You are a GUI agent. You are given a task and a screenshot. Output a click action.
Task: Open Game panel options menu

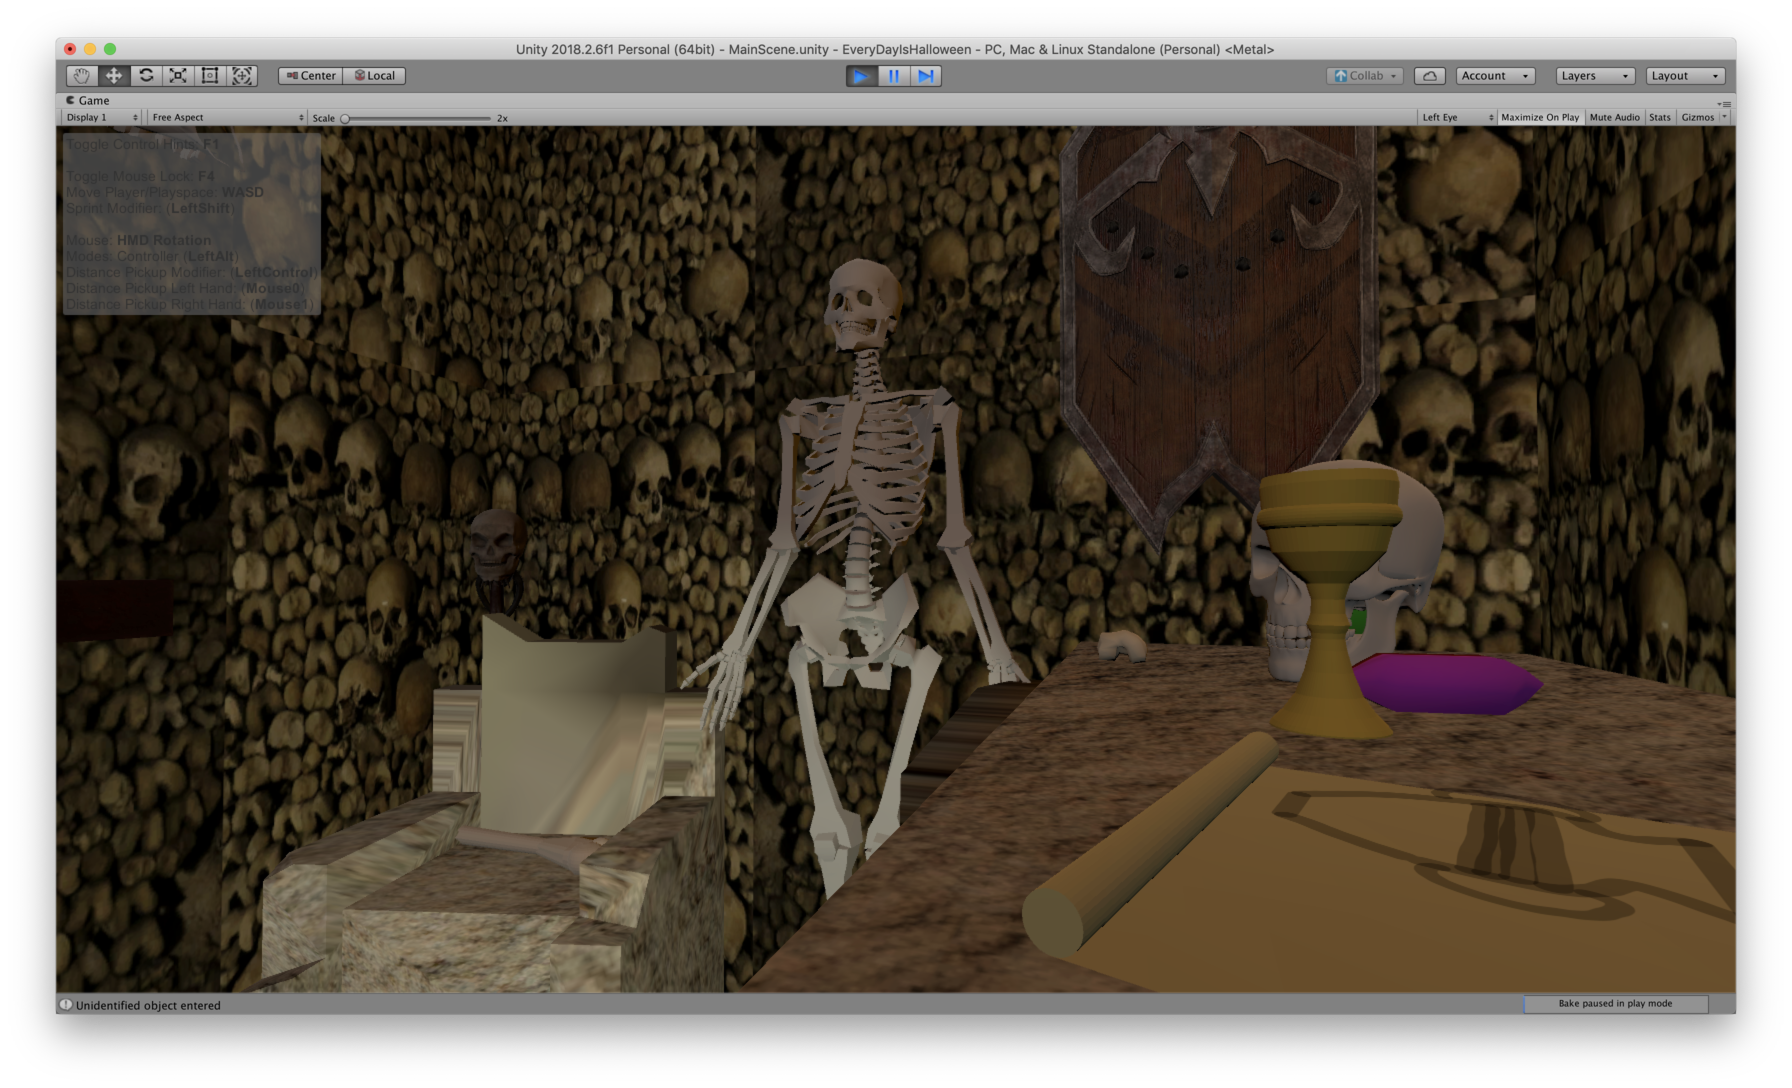point(1725,103)
